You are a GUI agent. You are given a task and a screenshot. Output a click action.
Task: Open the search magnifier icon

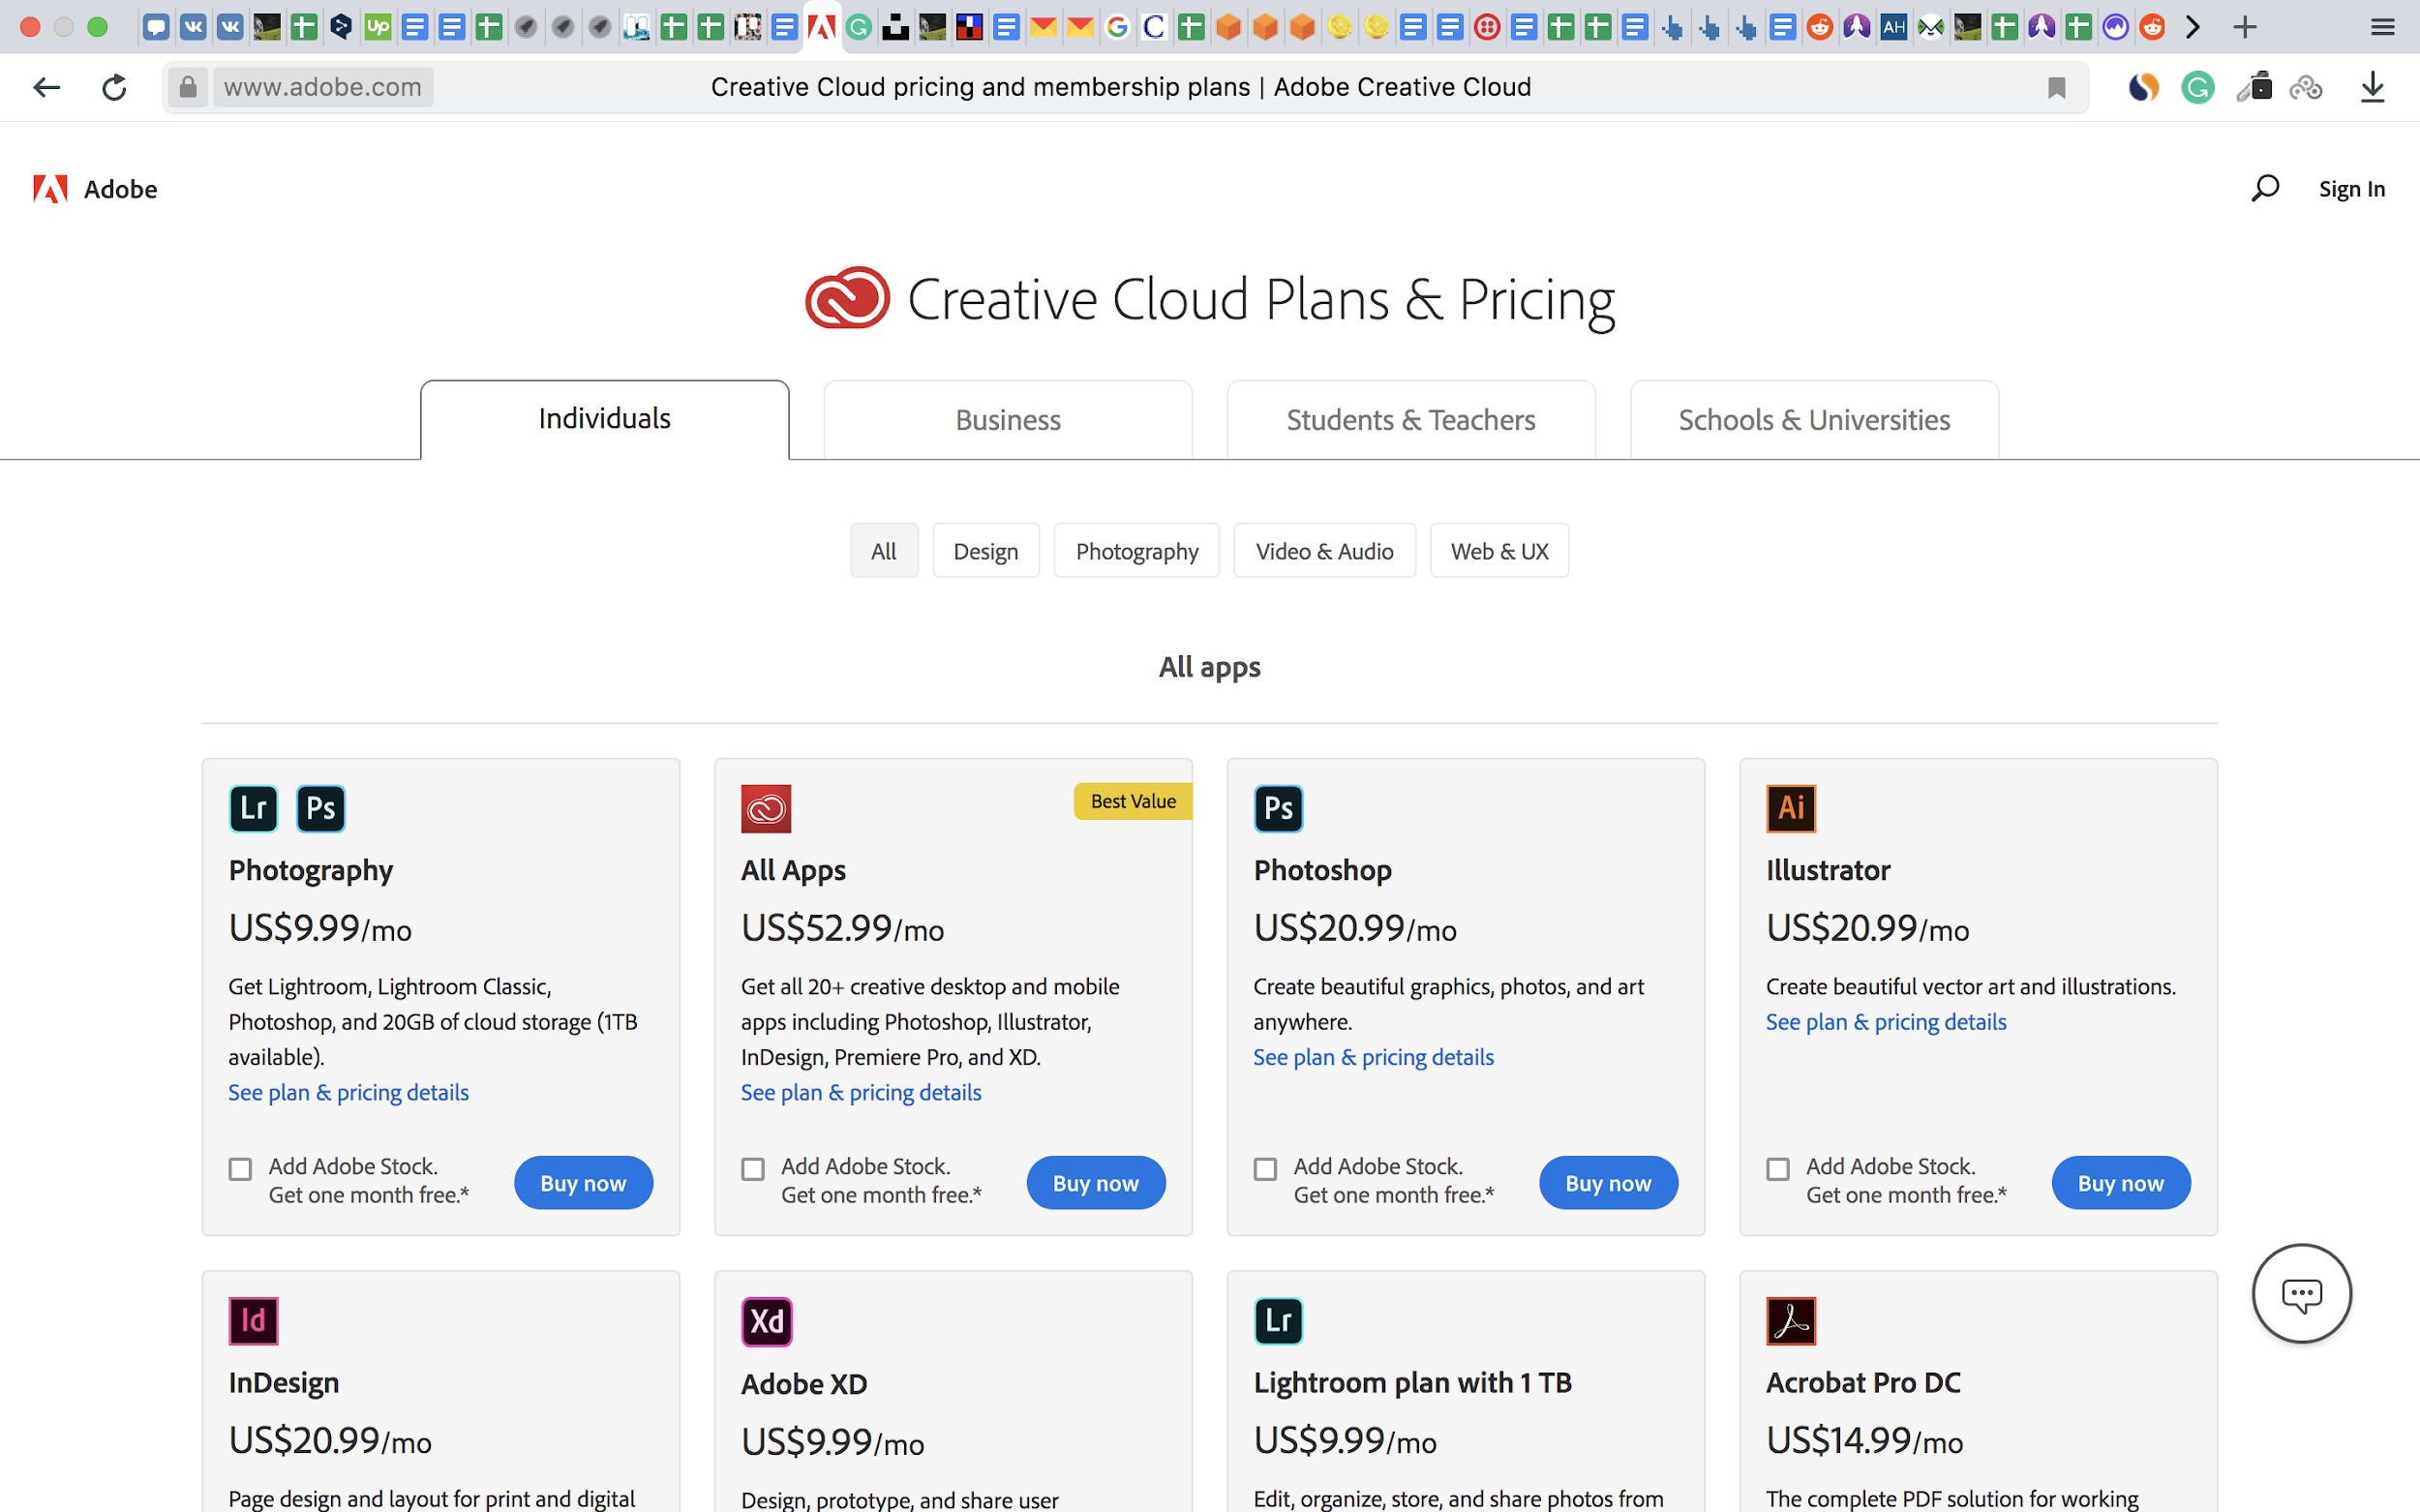point(2265,188)
